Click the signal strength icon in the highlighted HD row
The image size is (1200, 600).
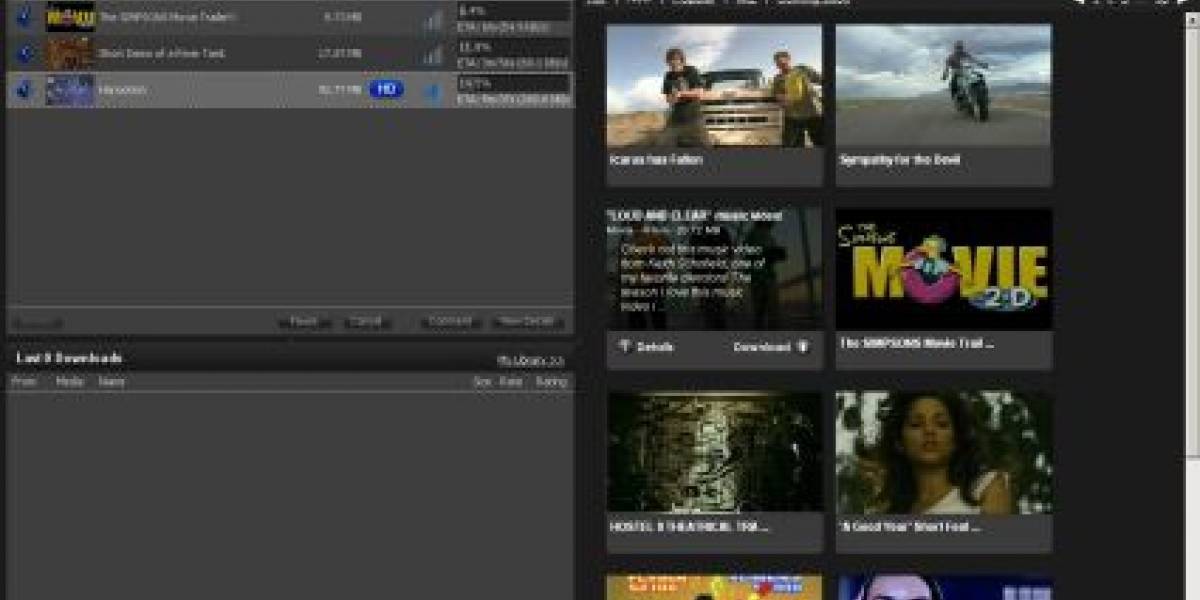[x=432, y=91]
